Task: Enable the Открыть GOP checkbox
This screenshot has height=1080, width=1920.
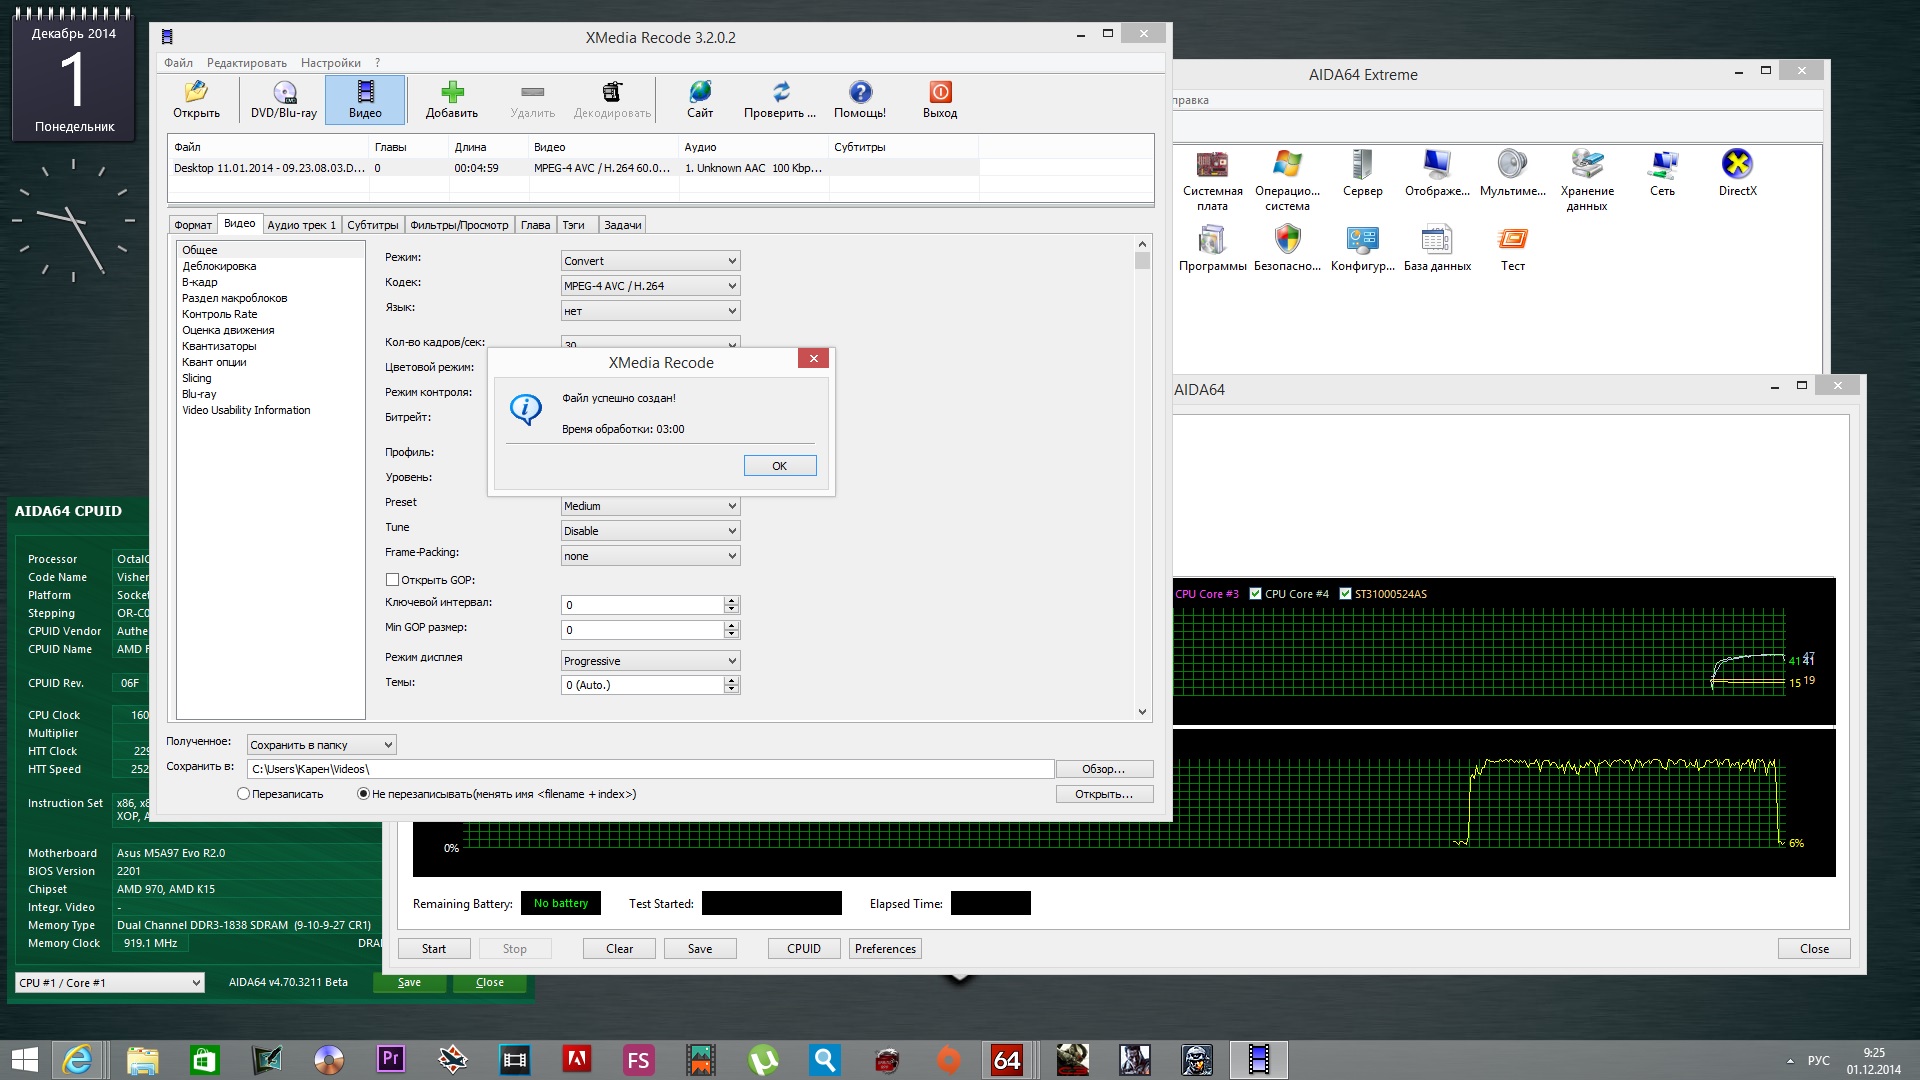Action: coord(393,580)
